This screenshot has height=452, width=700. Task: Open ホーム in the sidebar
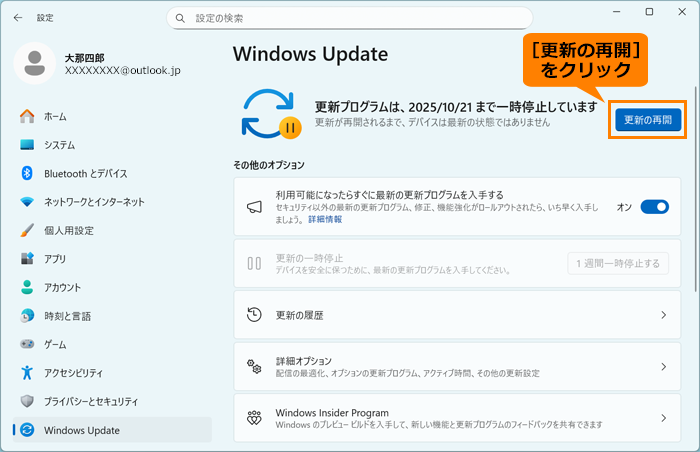[x=112, y=117]
